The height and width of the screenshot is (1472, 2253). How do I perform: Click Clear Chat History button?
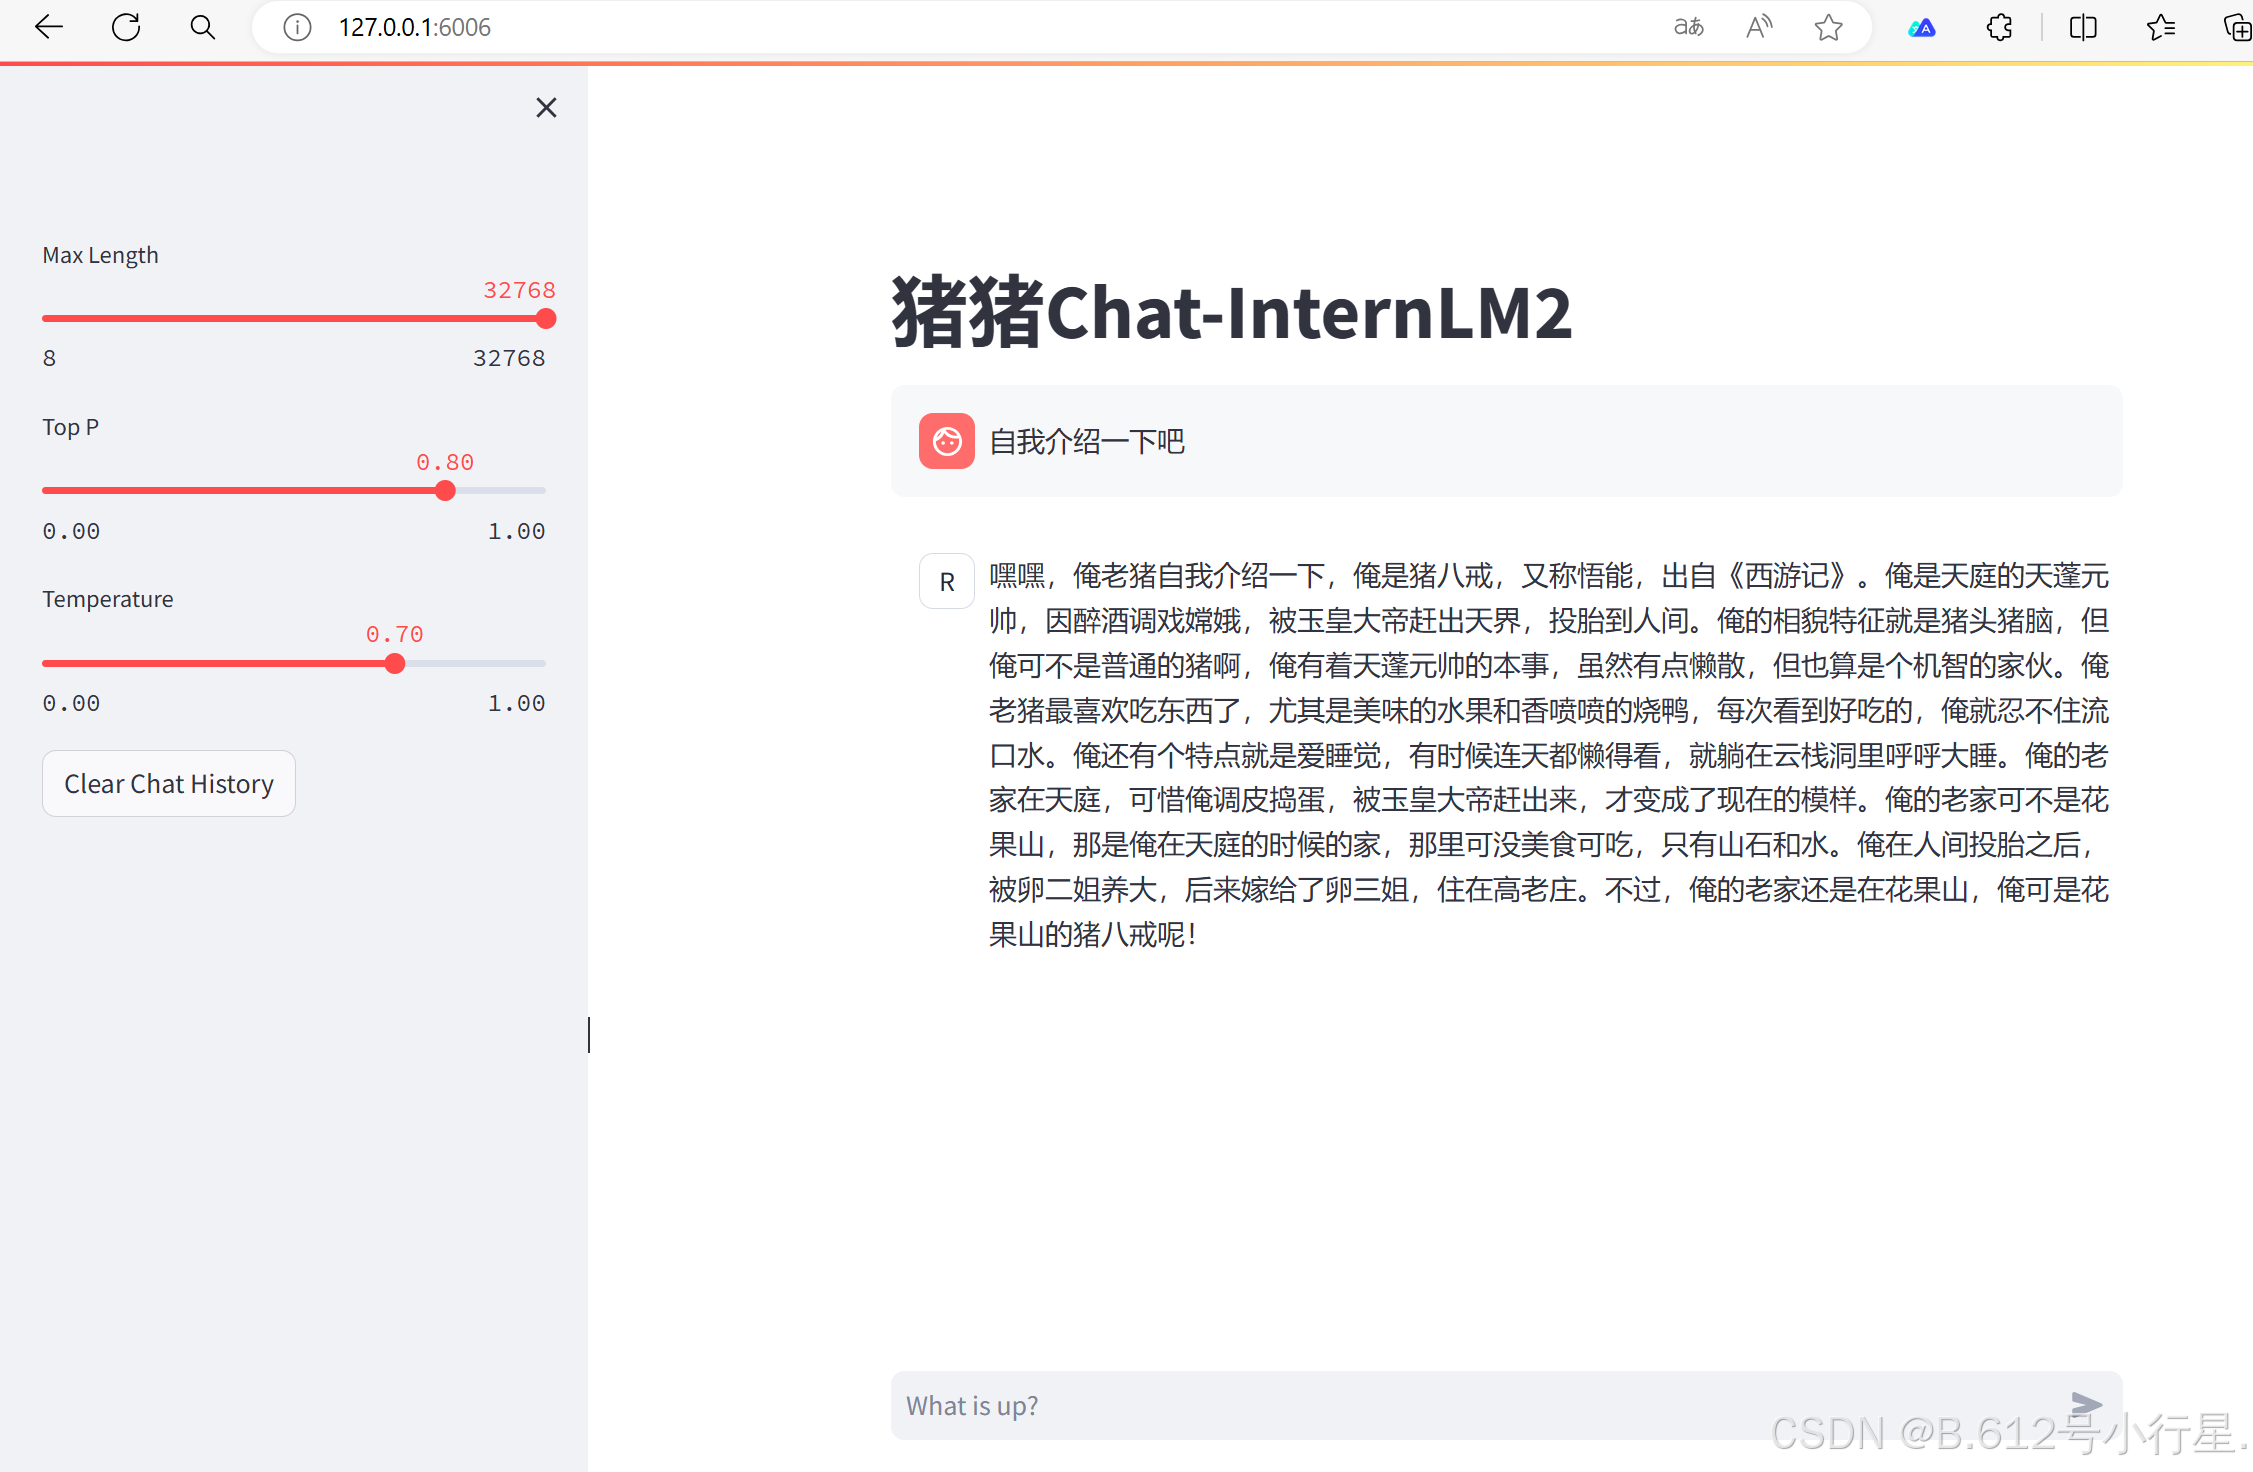pos(169,784)
